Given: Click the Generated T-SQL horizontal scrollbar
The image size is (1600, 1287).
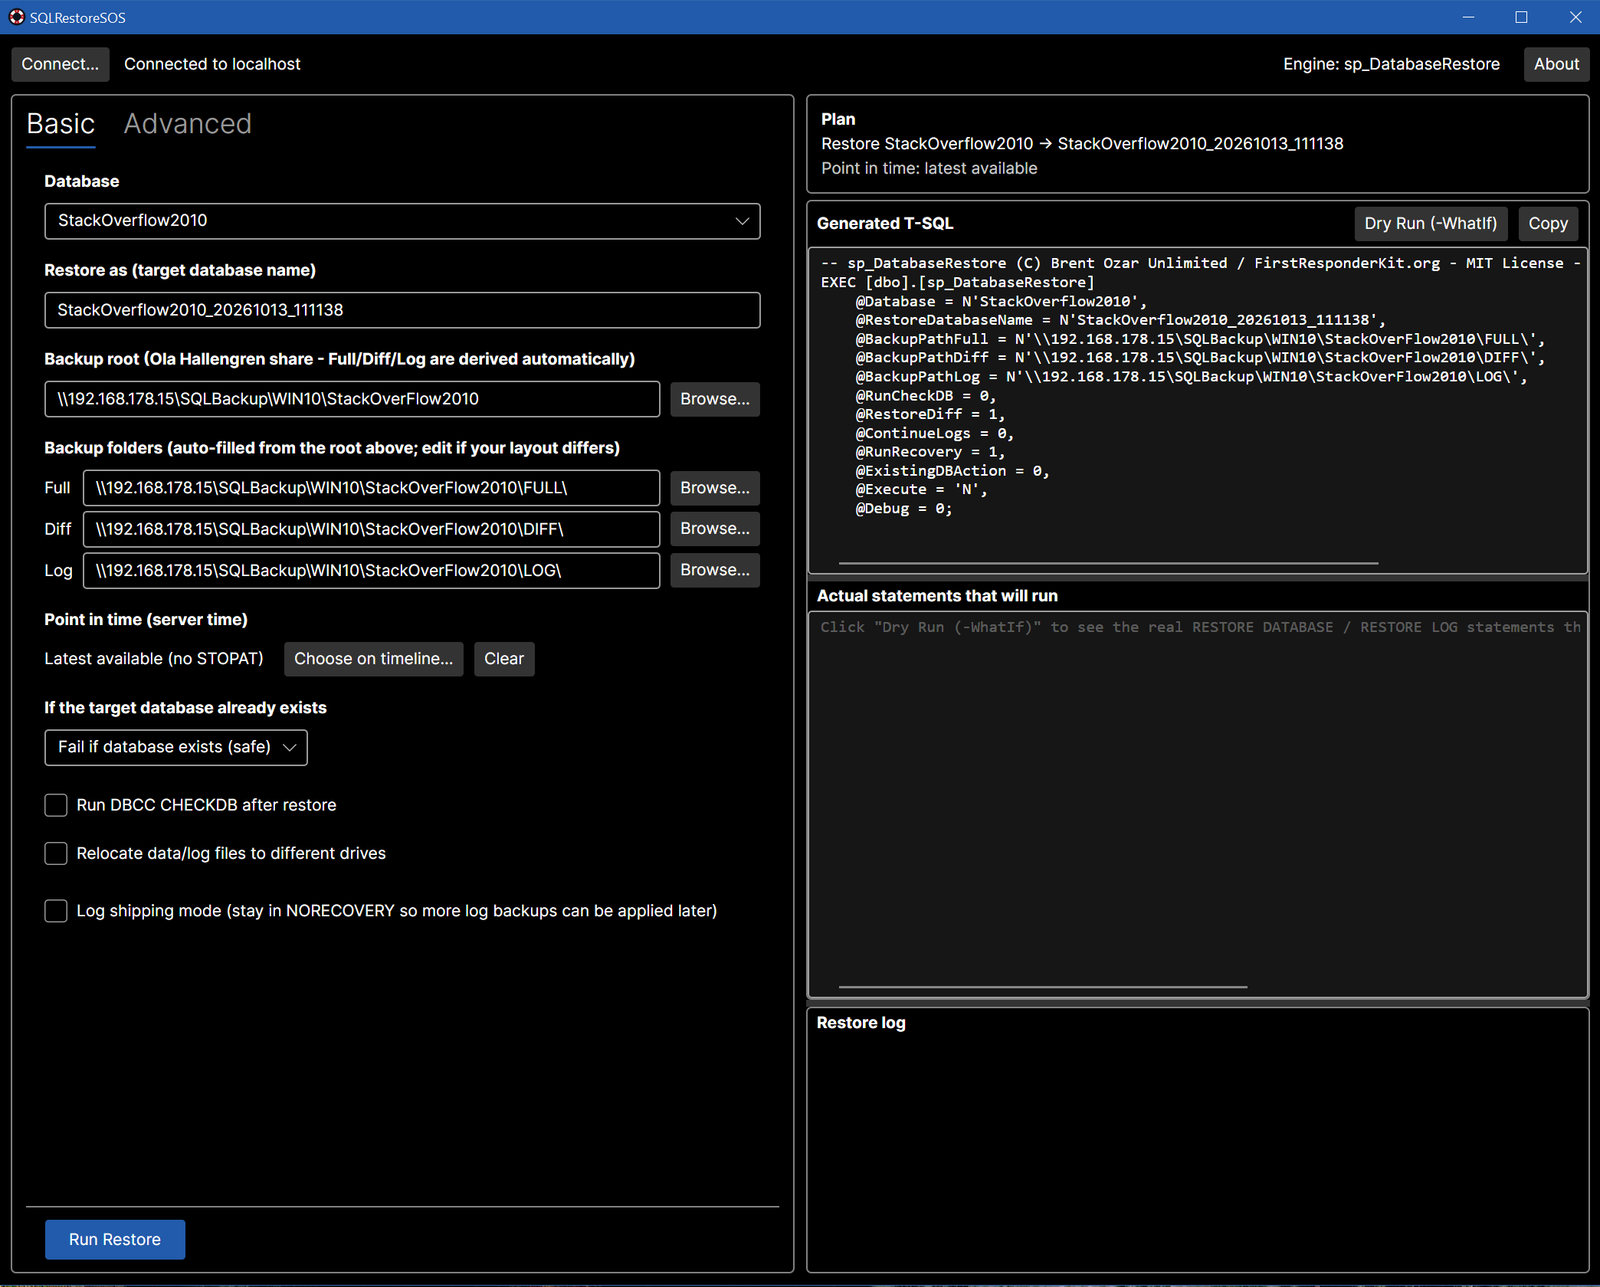Looking at the screenshot, I should click(1108, 563).
